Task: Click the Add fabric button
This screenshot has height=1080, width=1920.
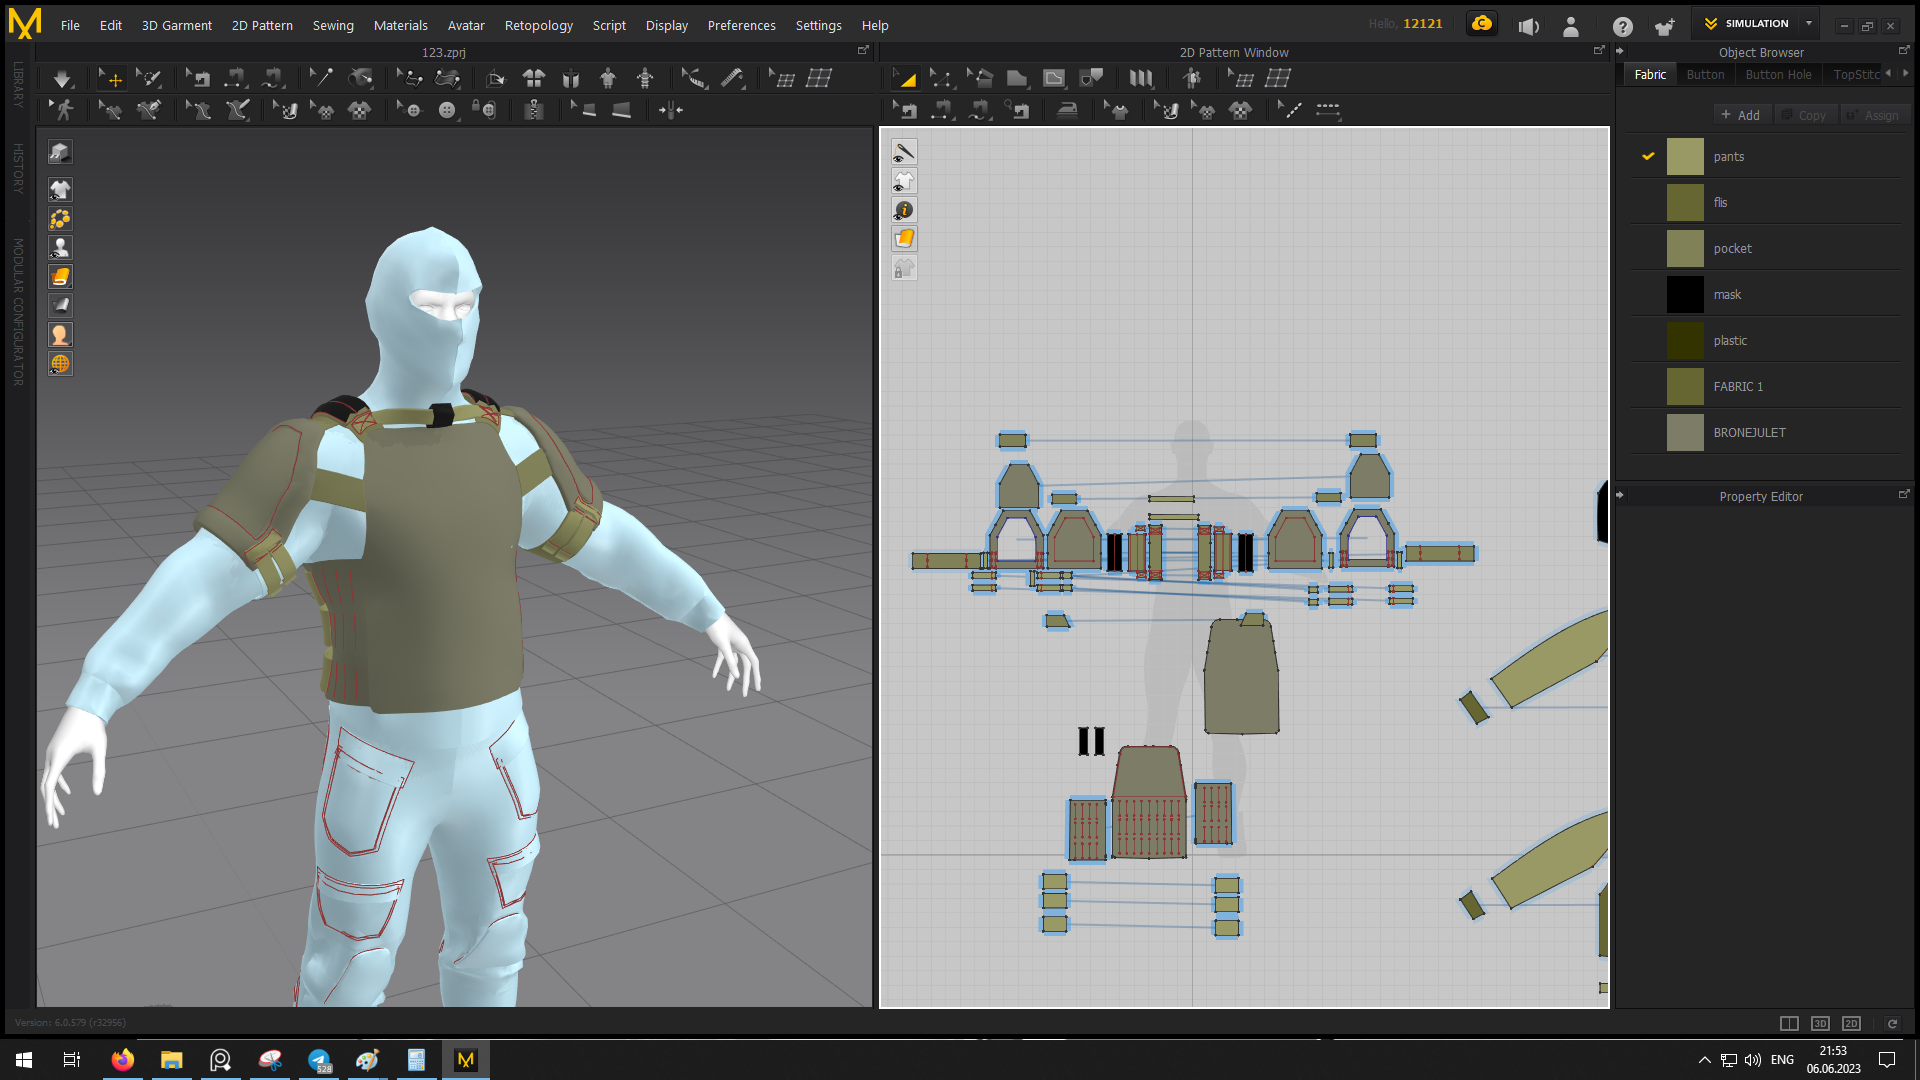Action: pos(1741,116)
